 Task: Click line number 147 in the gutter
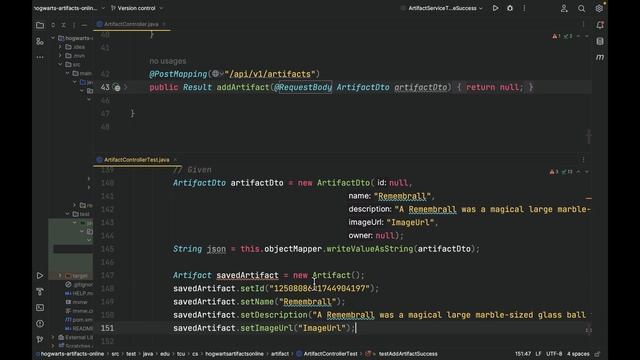pyautogui.click(x=107, y=275)
